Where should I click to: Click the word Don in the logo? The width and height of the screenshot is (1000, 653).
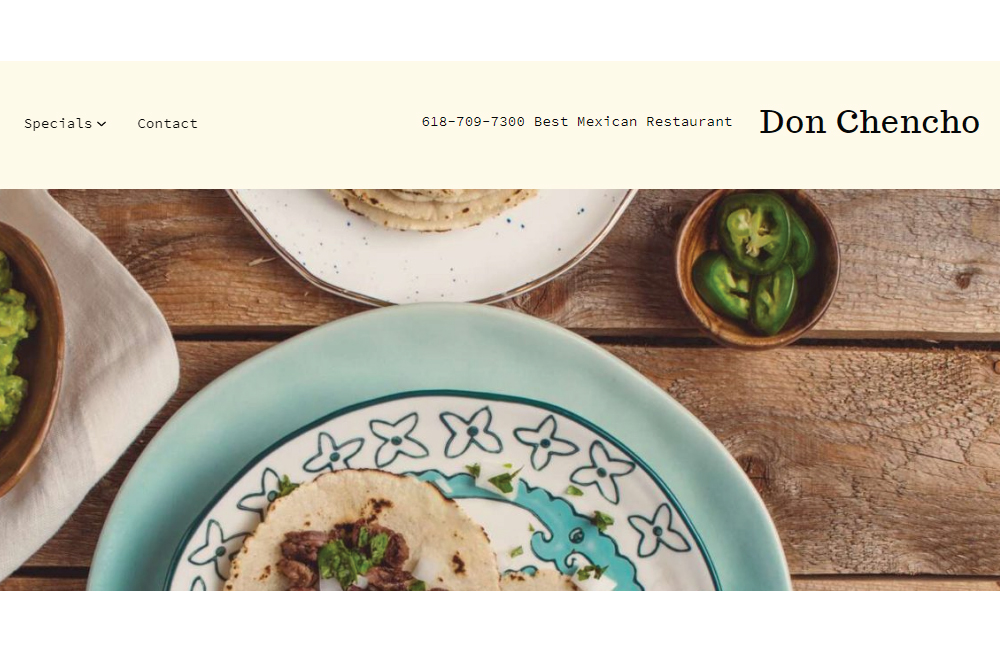[792, 122]
